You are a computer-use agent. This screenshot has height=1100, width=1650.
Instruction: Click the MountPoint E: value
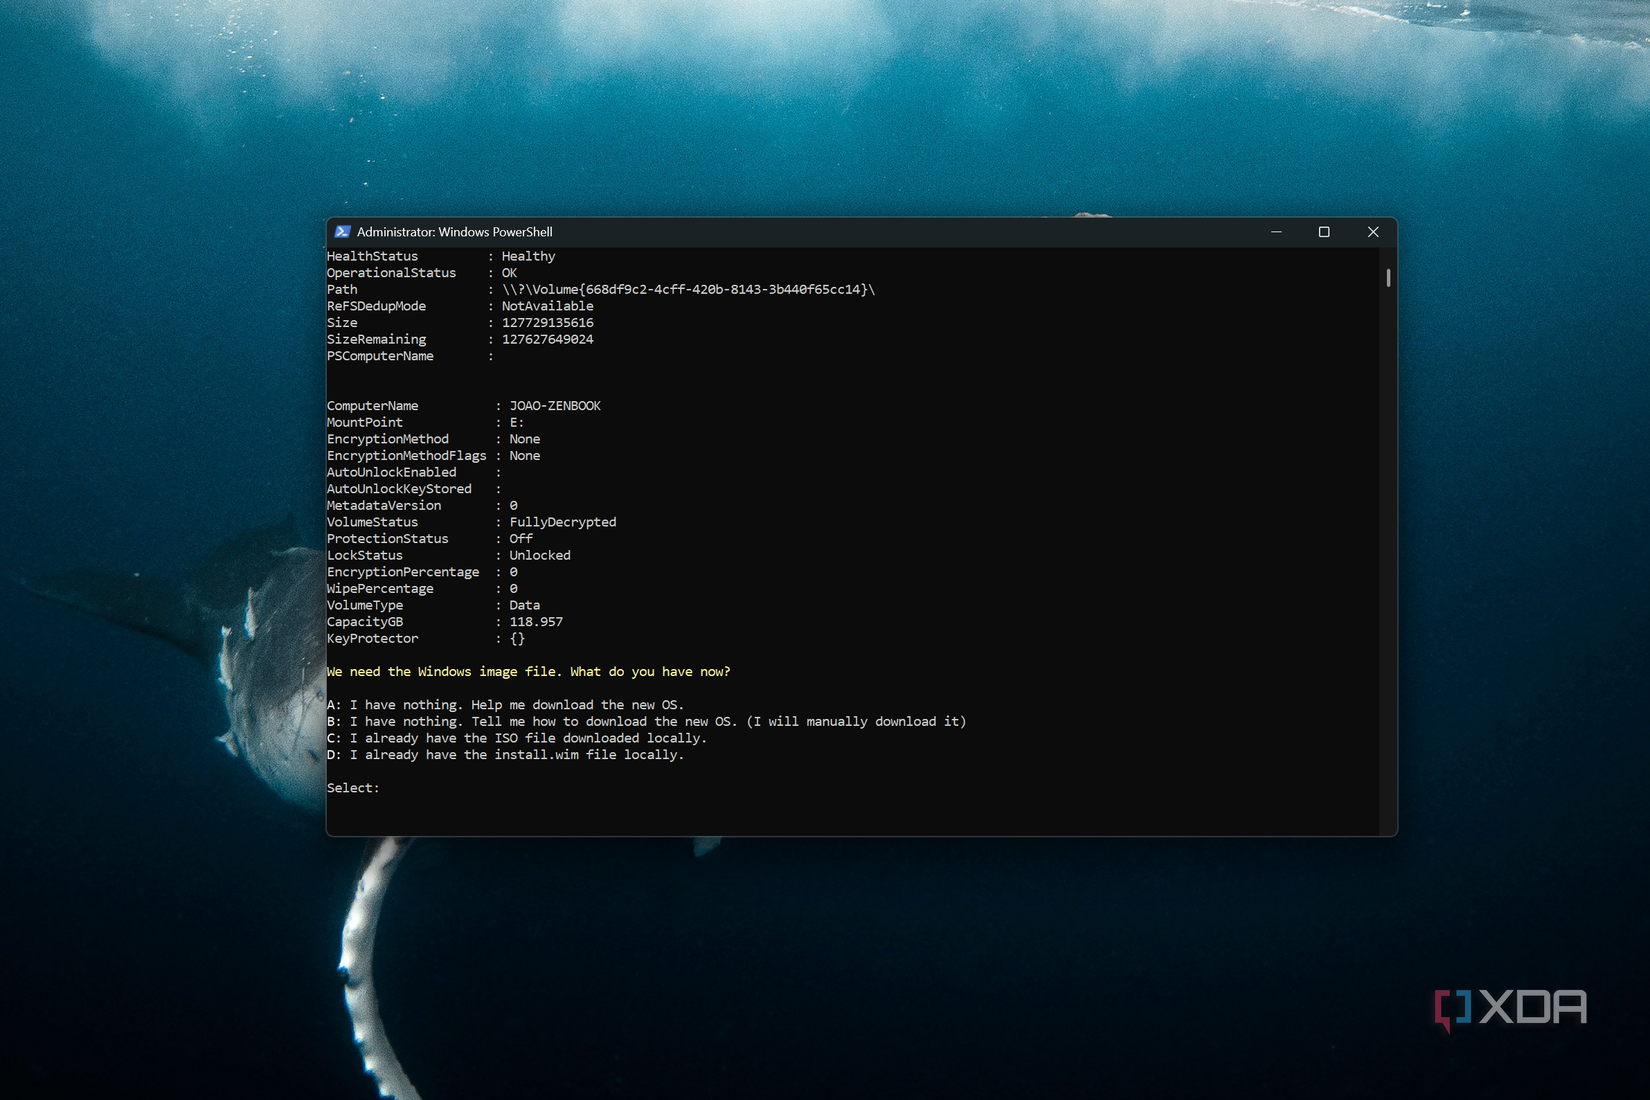517,422
